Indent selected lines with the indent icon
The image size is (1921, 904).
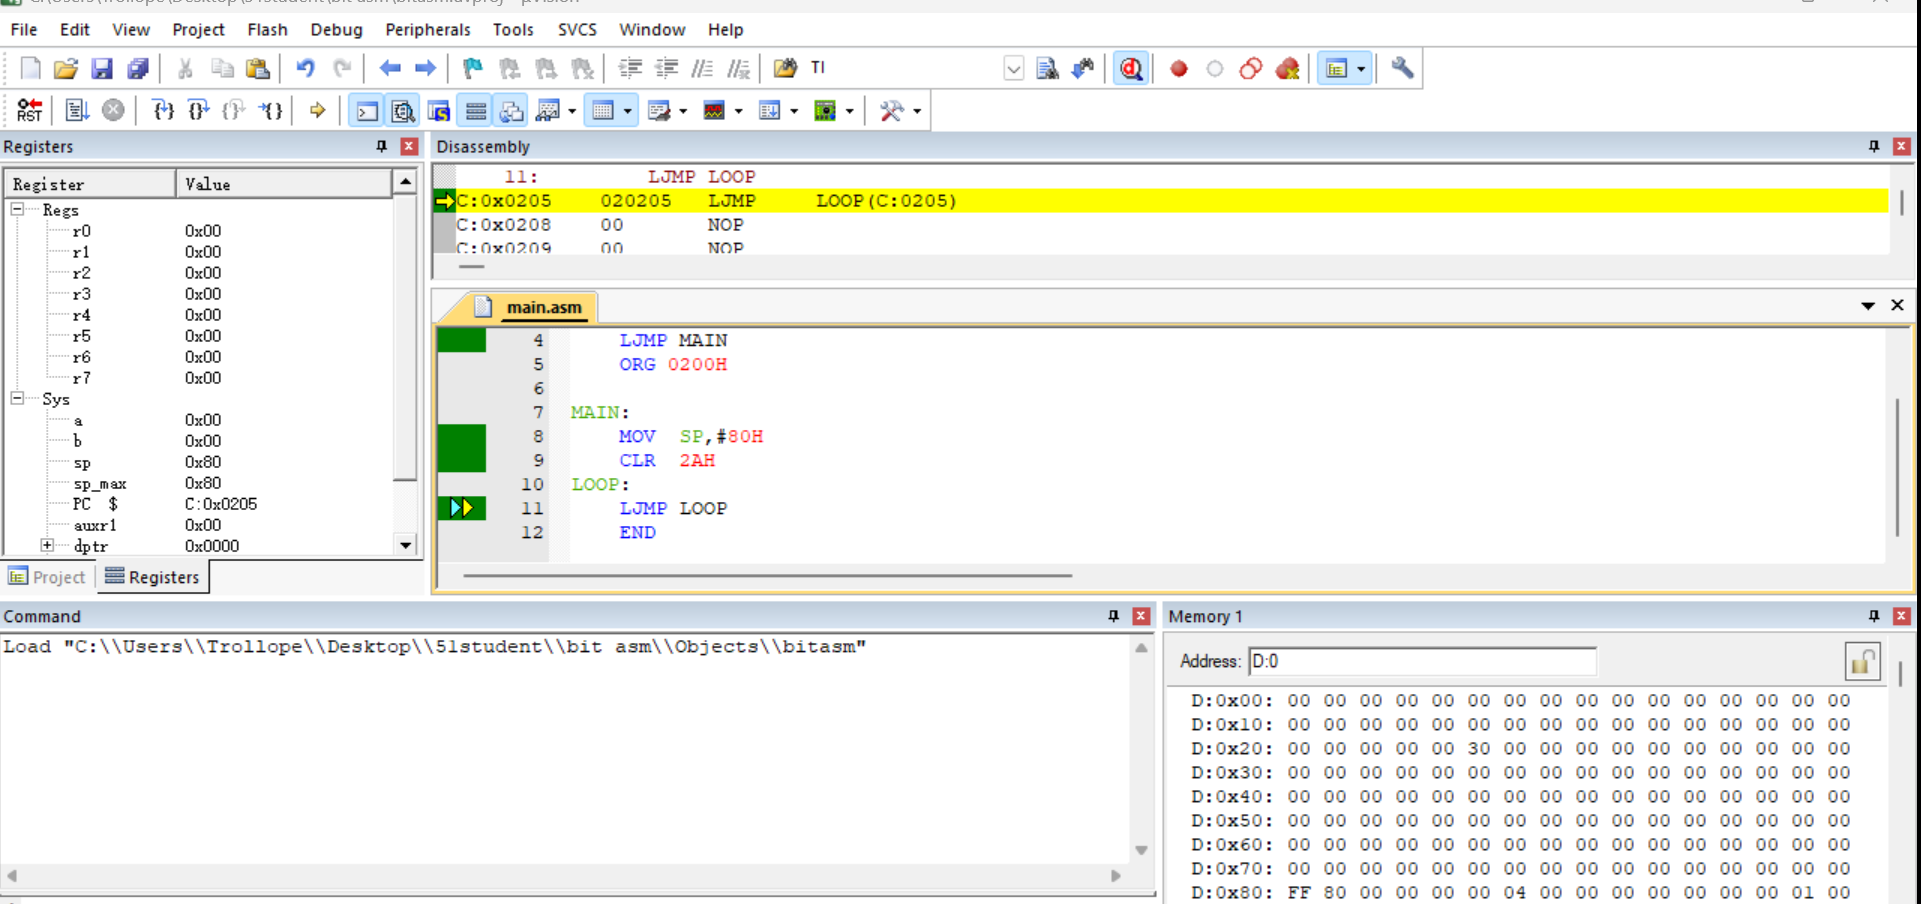point(630,68)
